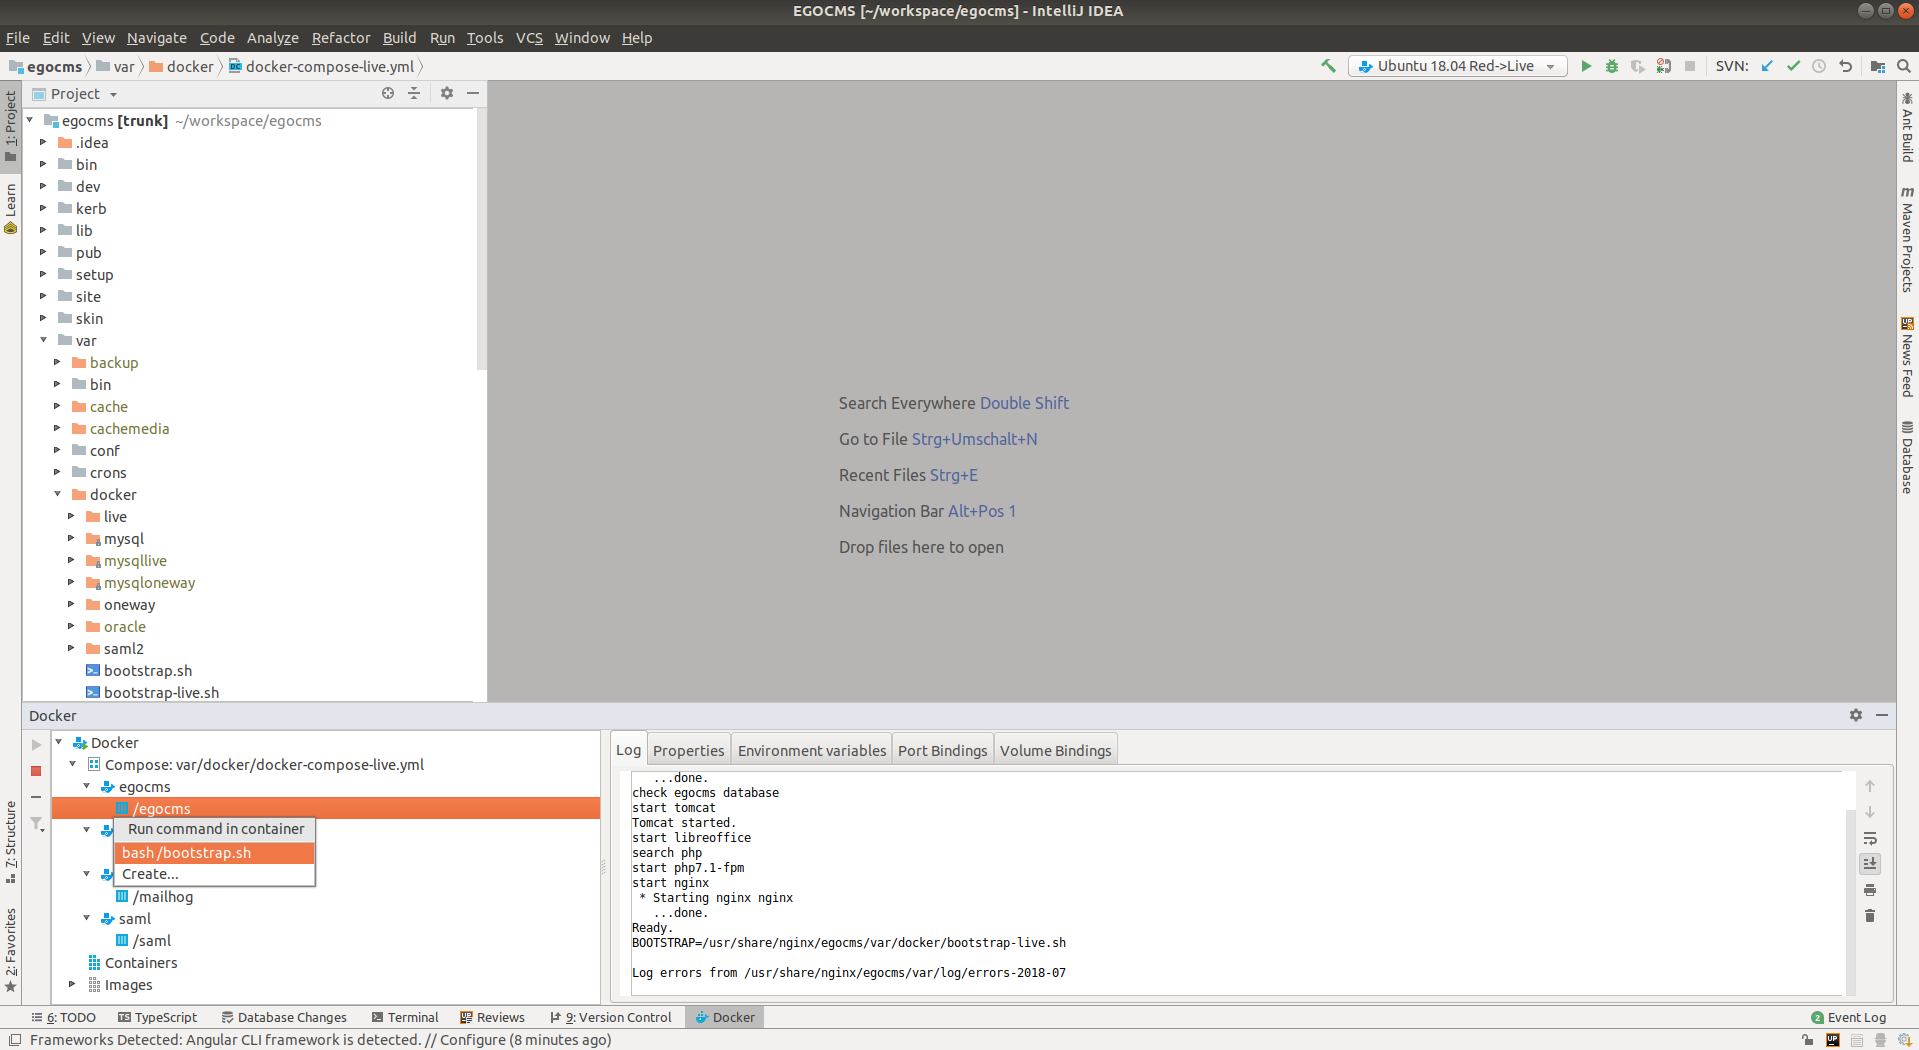Open the Refactor menu

341,38
